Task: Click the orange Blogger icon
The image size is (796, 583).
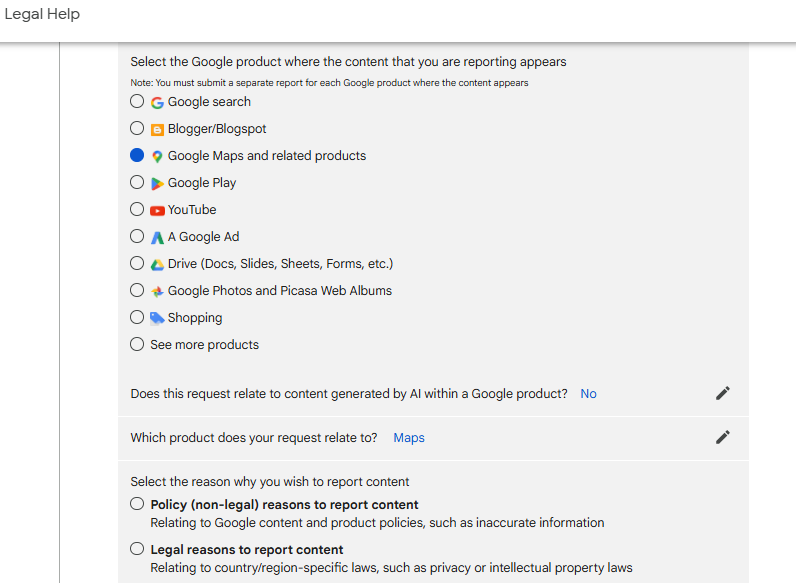Action: (x=157, y=130)
